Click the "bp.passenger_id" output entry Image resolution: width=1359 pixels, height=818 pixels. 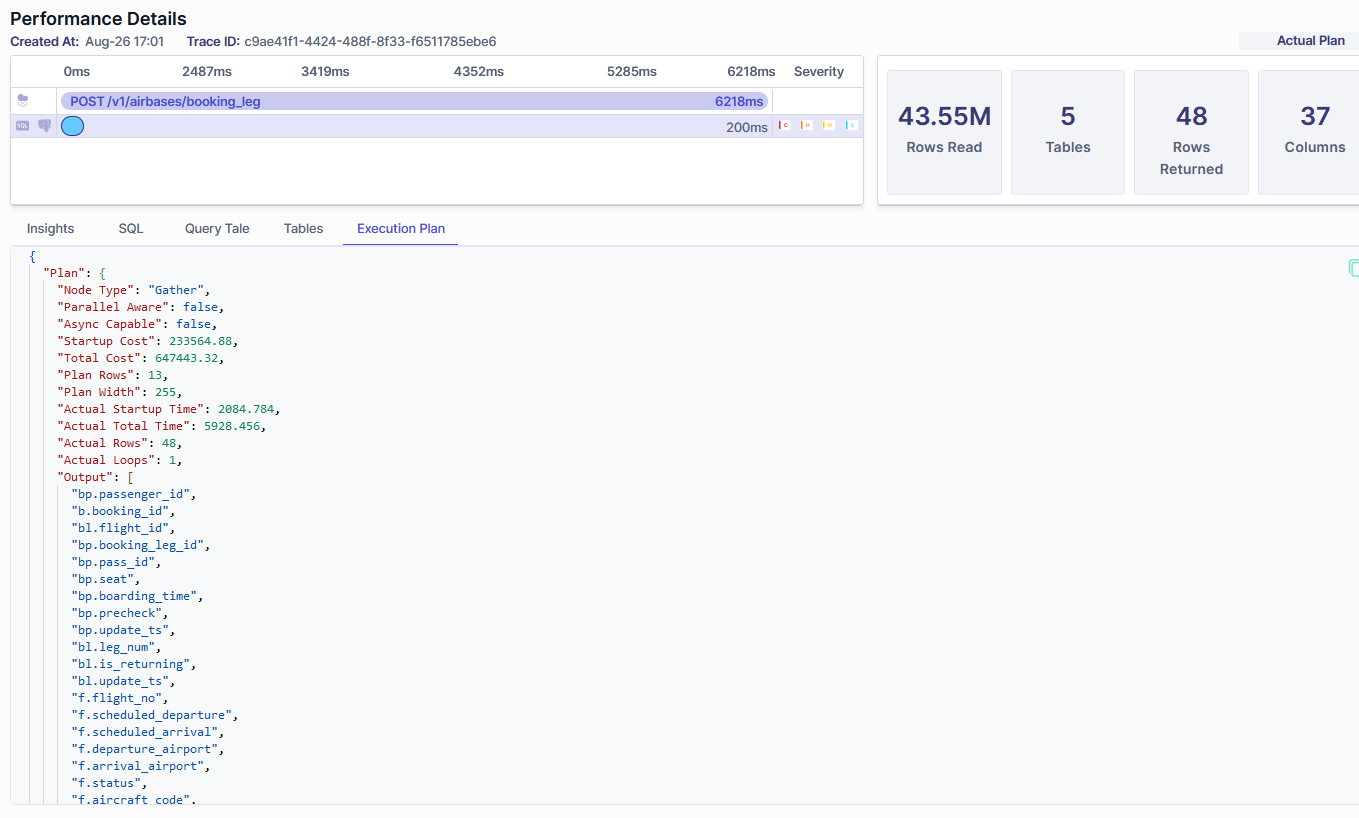click(x=134, y=494)
